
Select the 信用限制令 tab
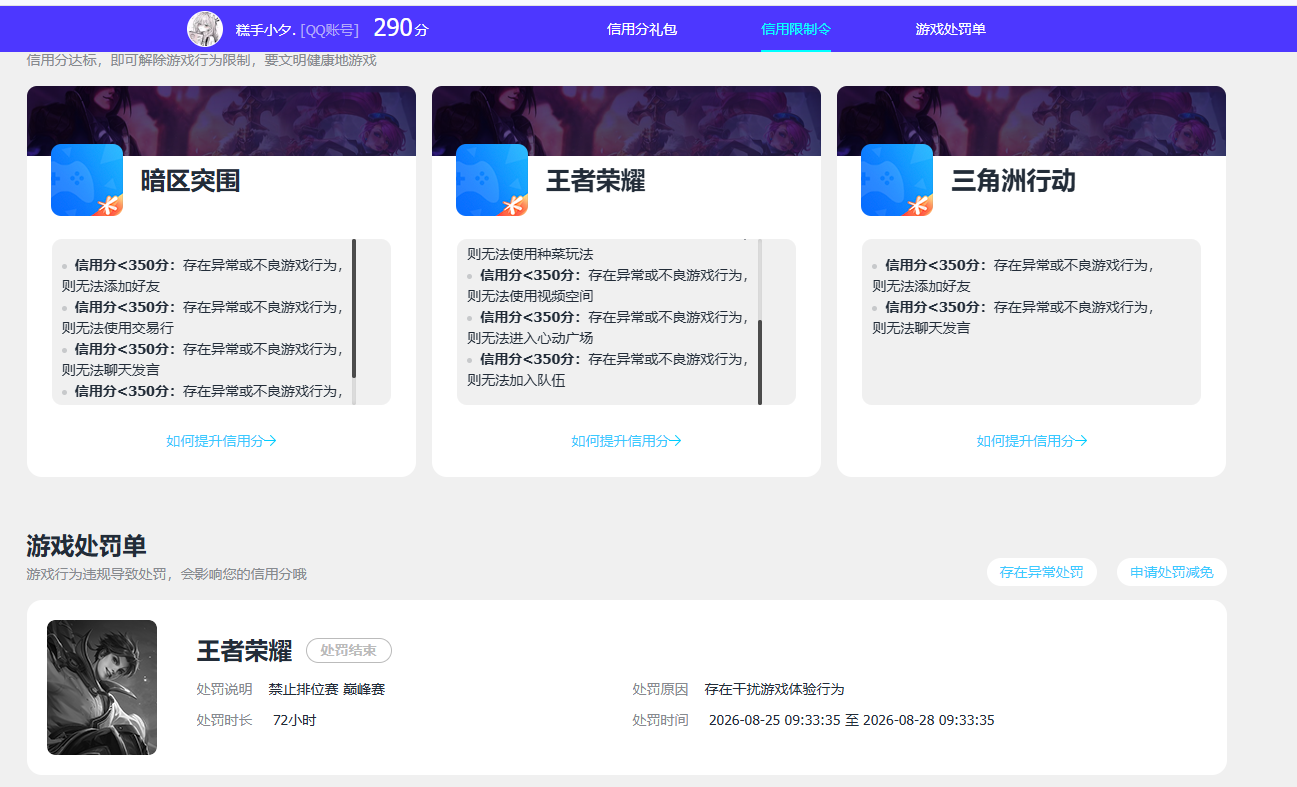(796, 29)
